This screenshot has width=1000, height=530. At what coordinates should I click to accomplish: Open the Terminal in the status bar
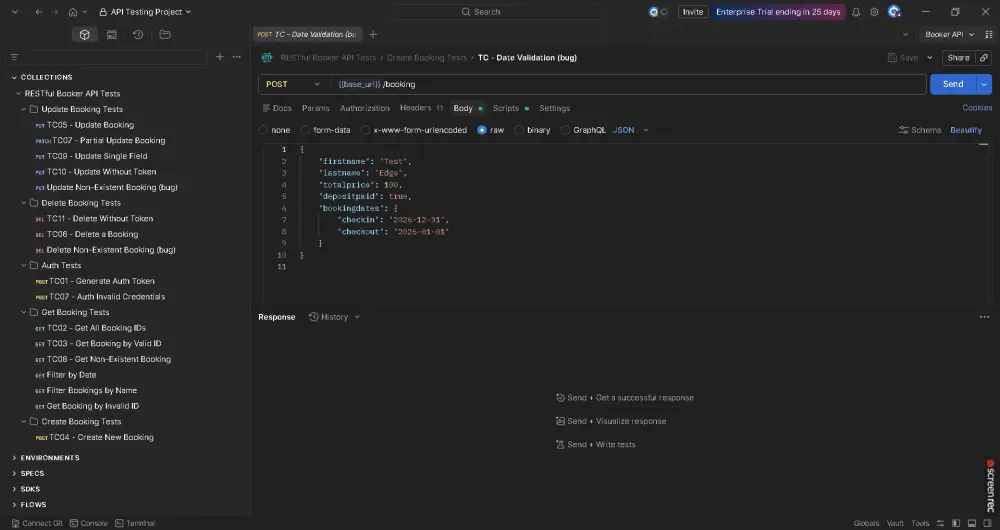pyautogui.click(x=135, y=523)
